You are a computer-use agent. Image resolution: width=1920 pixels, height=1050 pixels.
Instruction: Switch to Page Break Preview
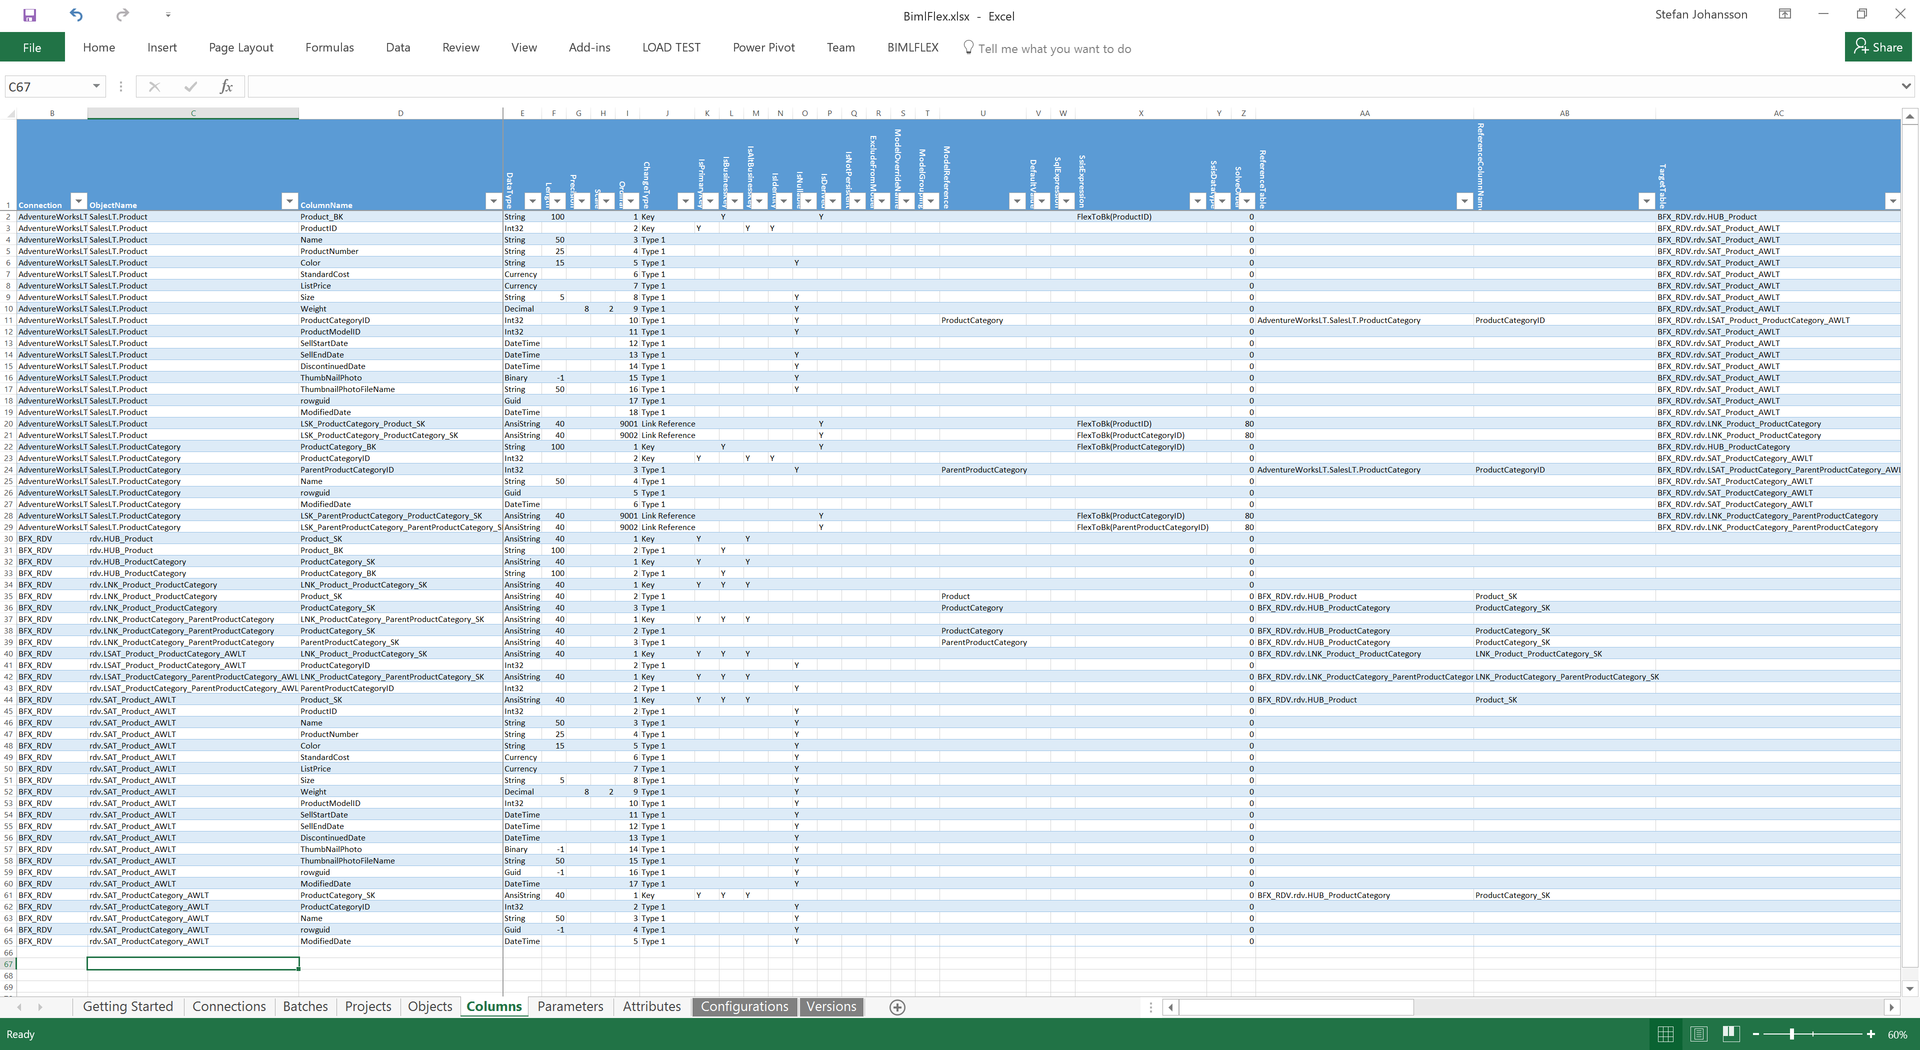1731,1034
